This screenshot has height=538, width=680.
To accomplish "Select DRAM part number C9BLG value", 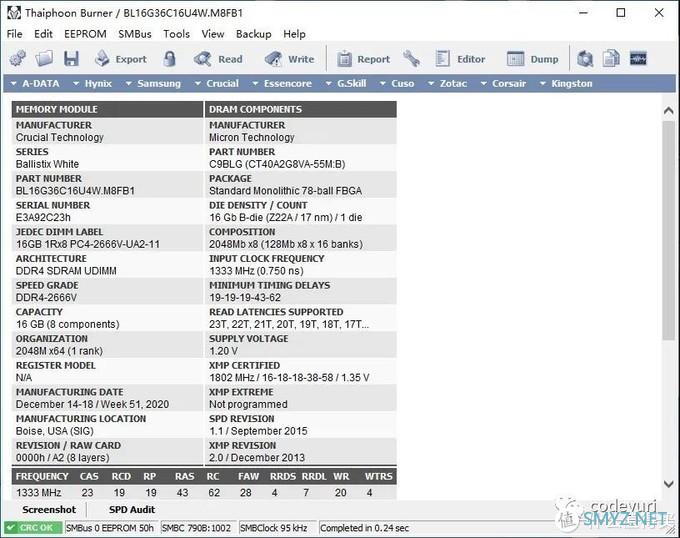I will tap(277, 164).
